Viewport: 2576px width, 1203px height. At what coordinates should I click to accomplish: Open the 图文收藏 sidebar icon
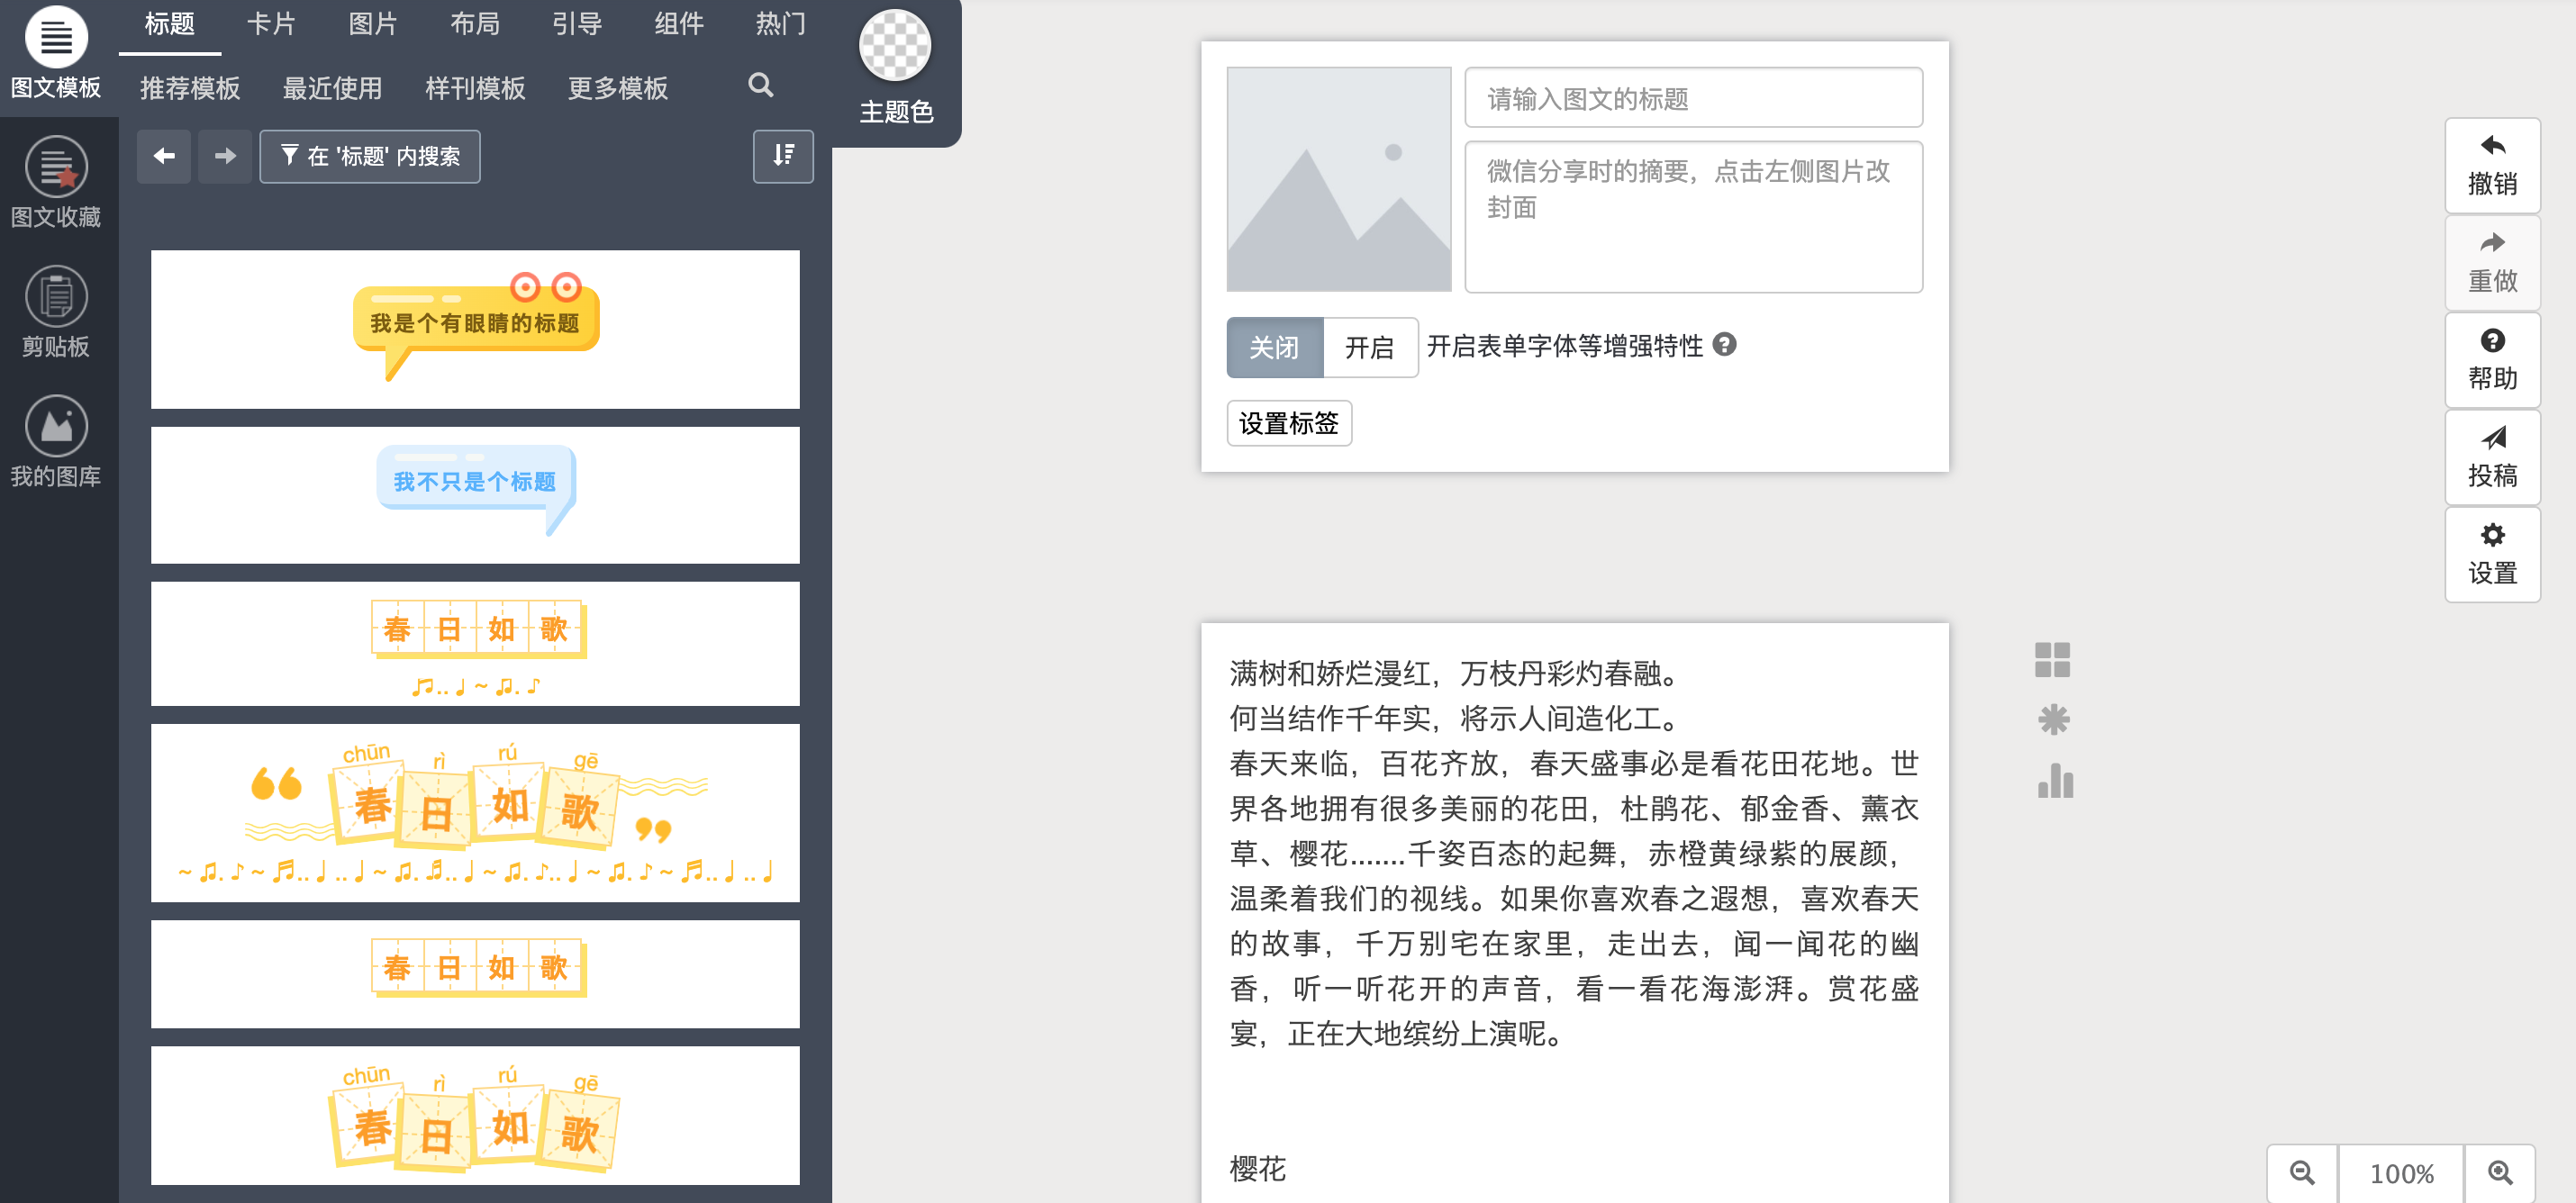tap(56, 166)
